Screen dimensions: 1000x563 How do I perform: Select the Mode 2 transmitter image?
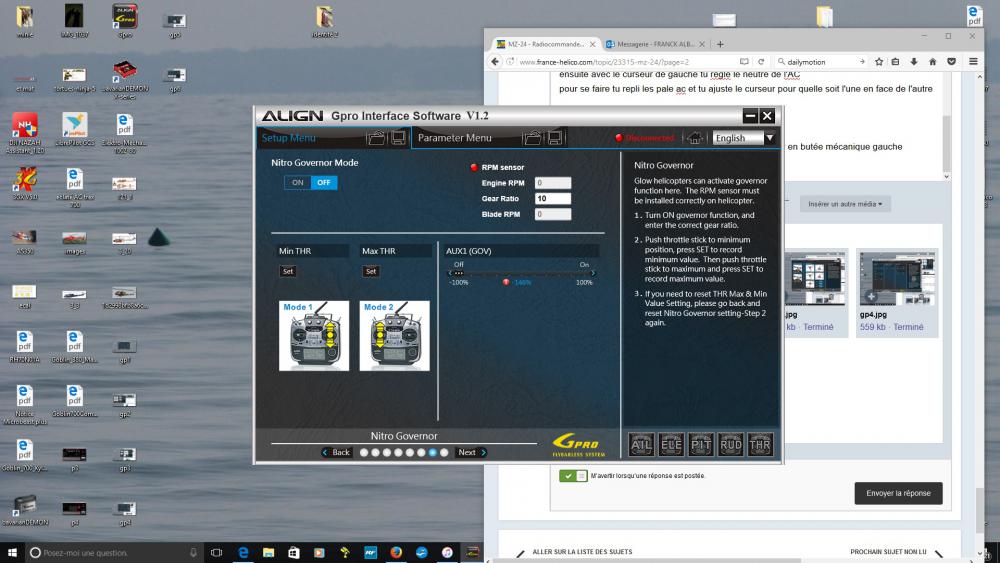pyautogui.click(x=394, y=335)
